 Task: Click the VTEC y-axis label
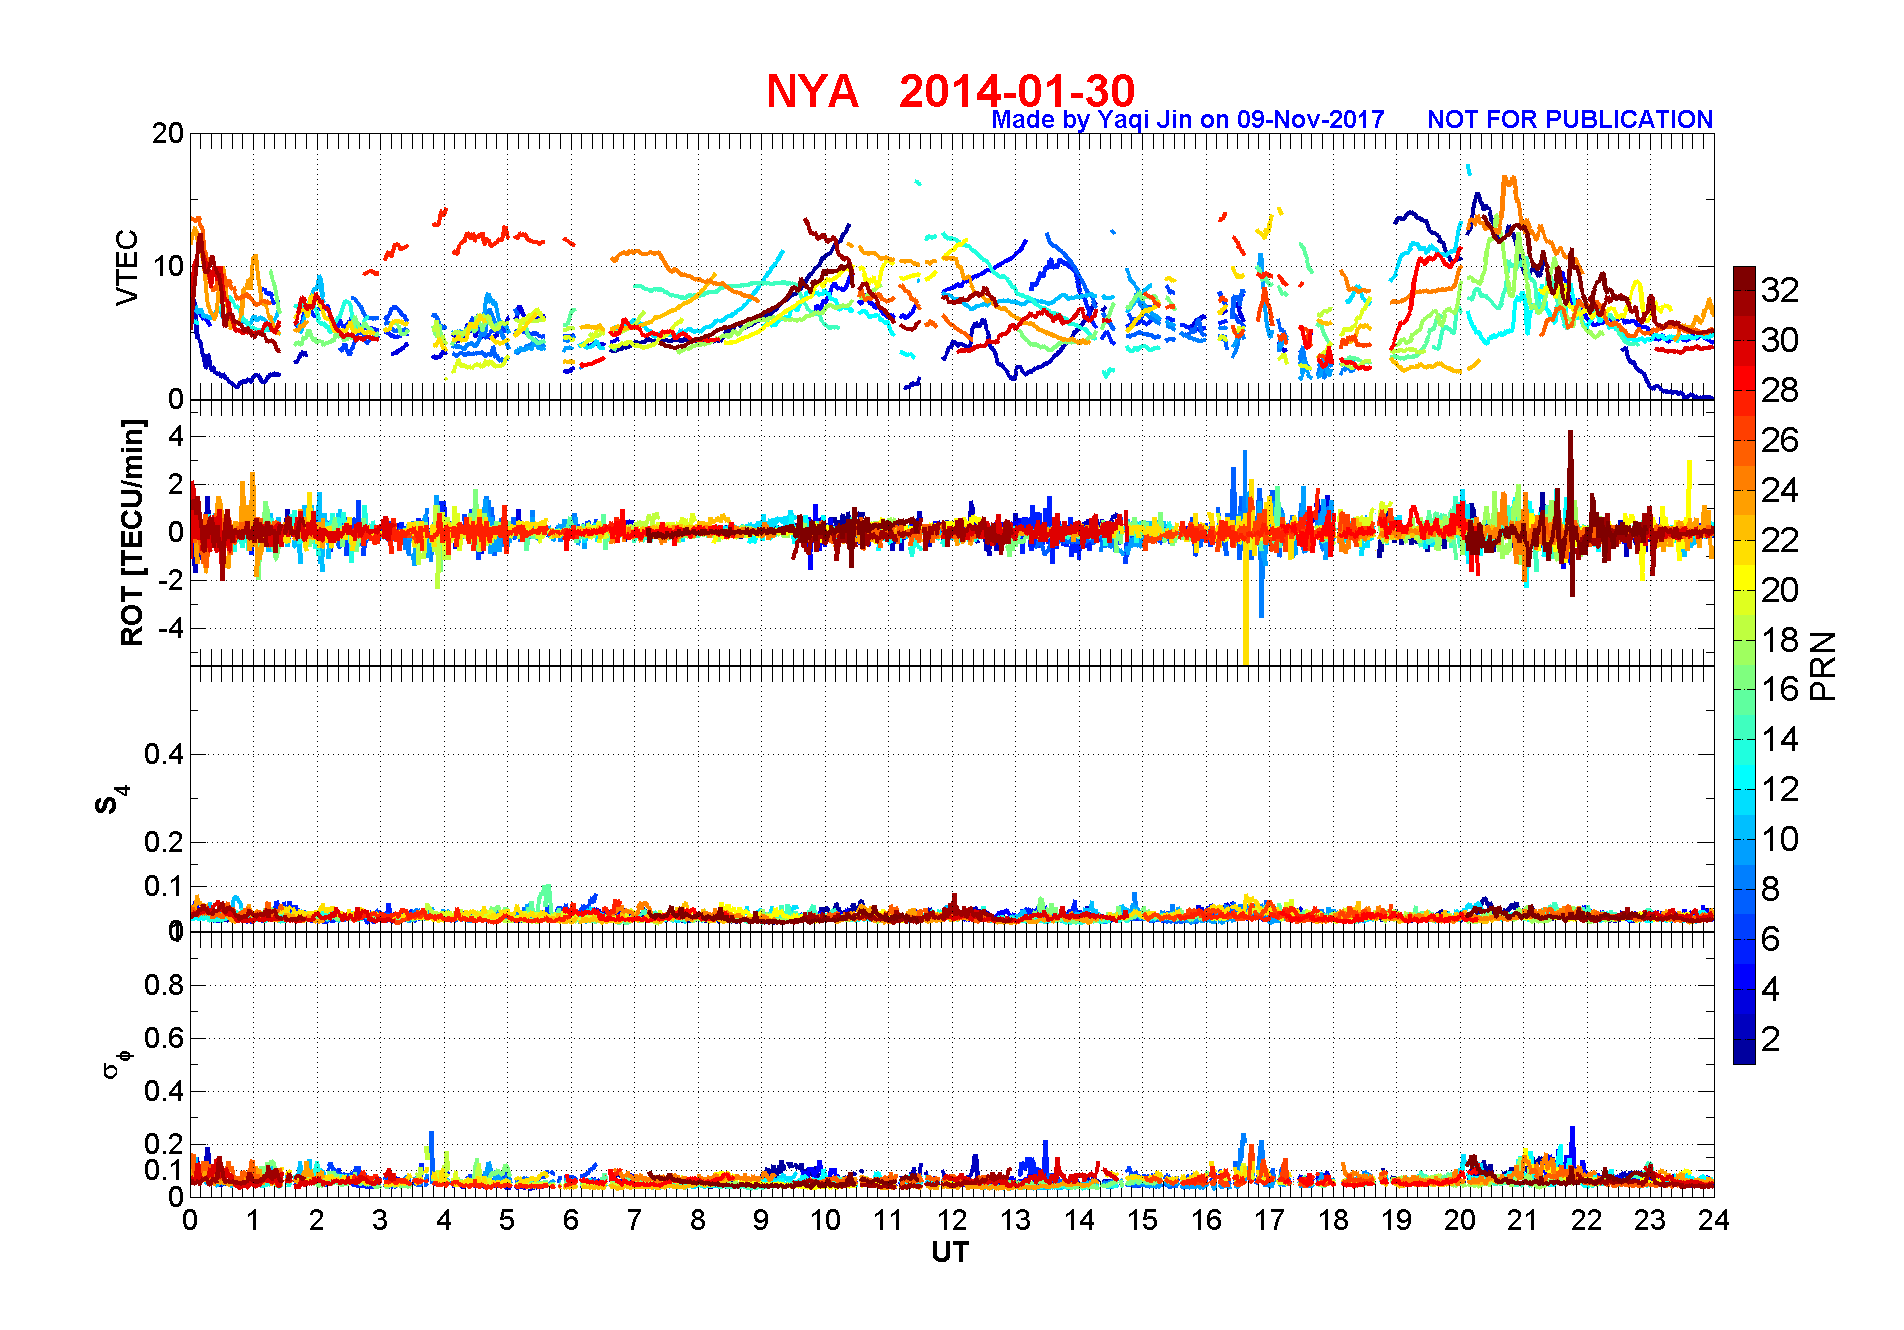(x=127, y=267)
